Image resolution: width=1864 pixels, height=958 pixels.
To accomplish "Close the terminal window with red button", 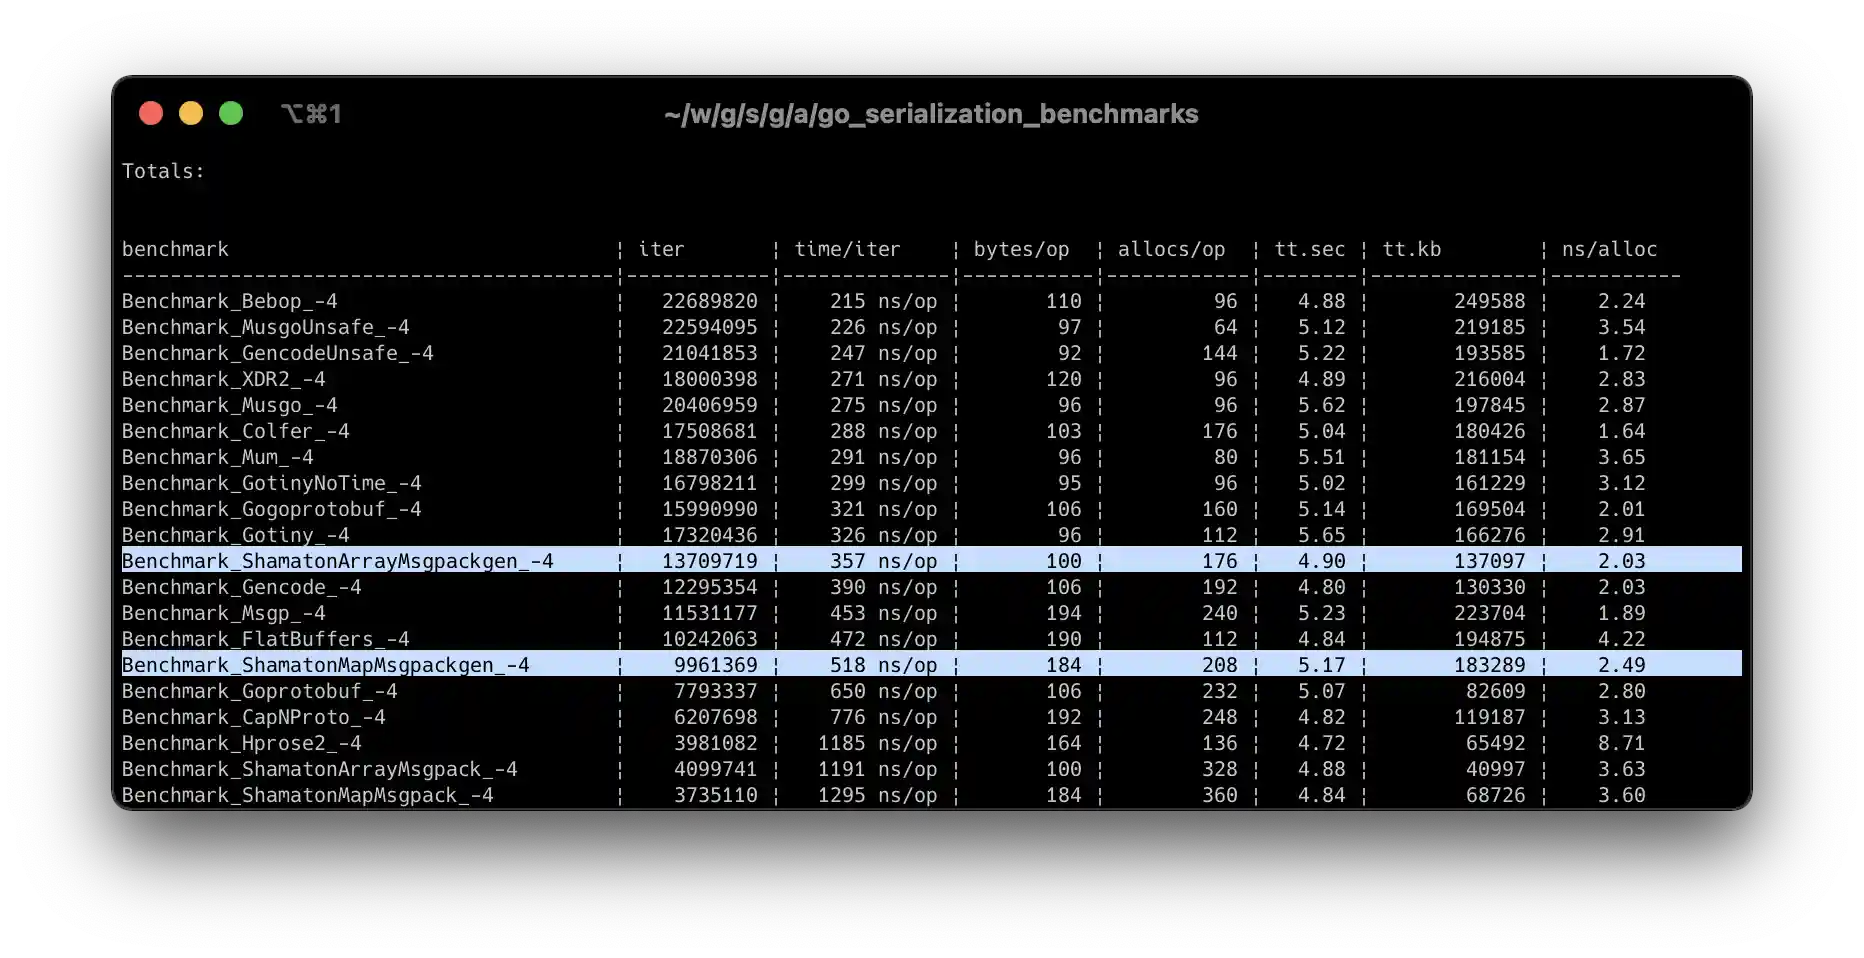I will click(x=151, y=113).
